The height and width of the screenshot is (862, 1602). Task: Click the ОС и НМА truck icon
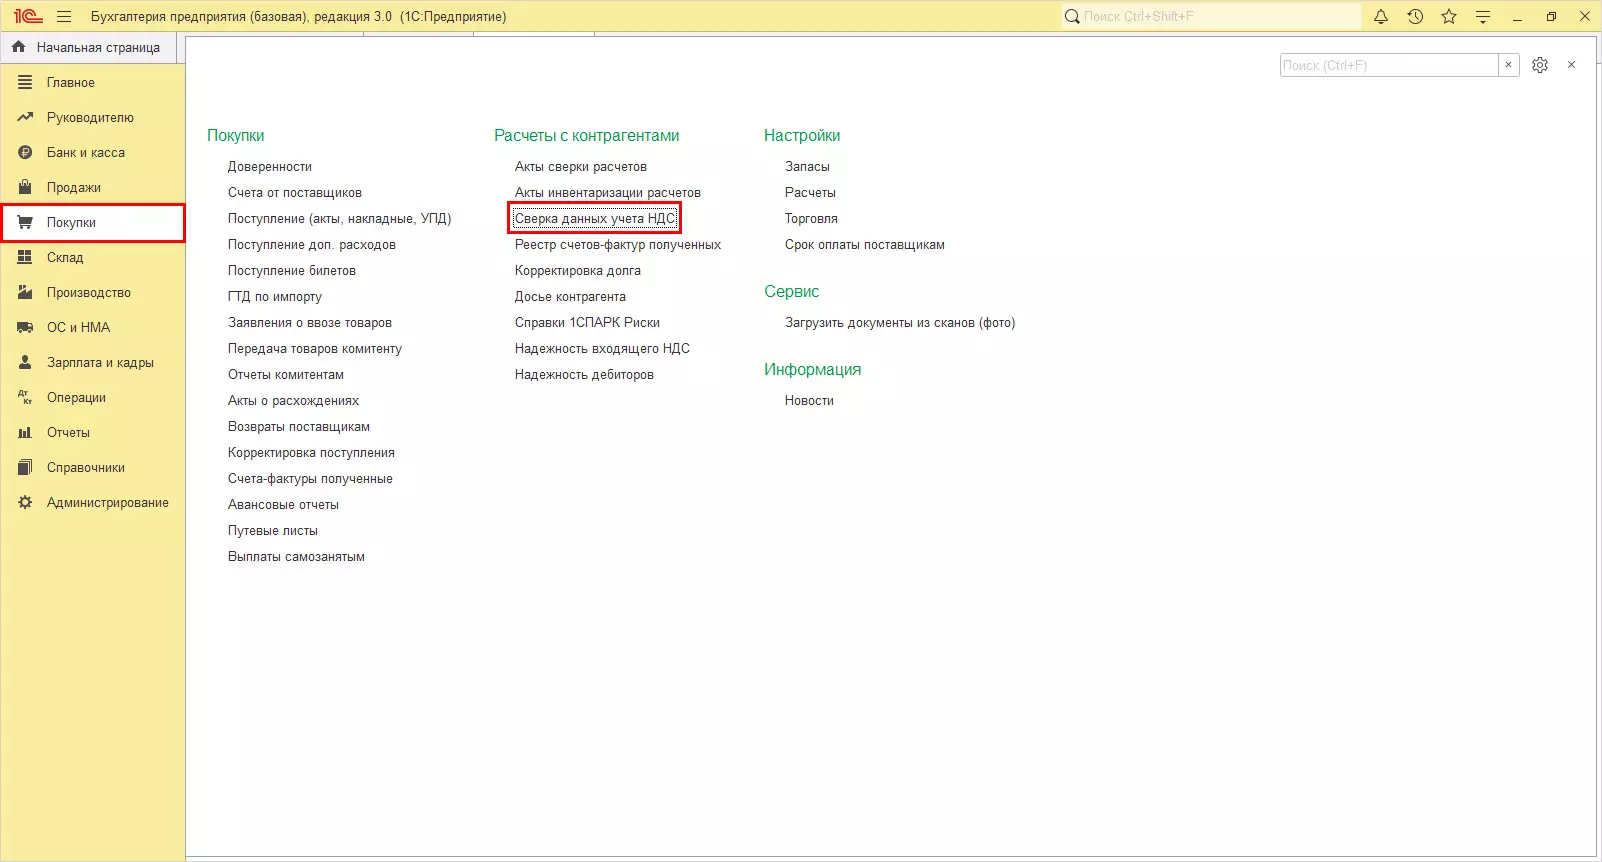(x=25, y=328)
